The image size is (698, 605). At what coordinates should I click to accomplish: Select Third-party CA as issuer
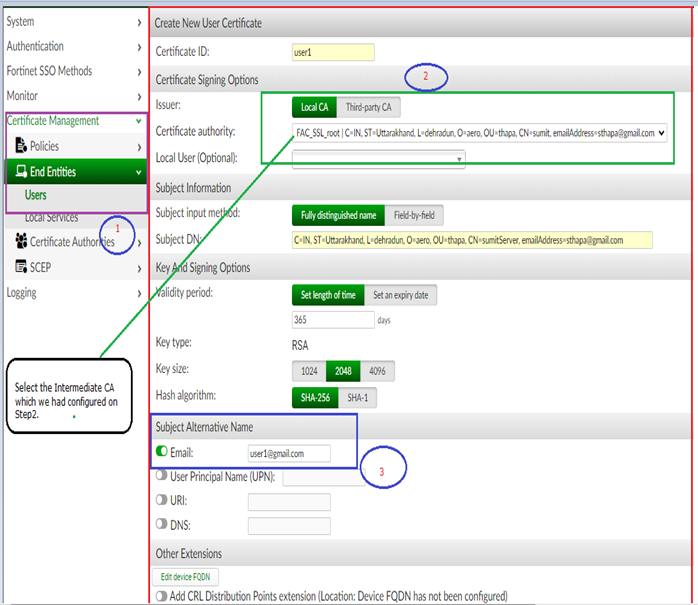click(368, 107)
